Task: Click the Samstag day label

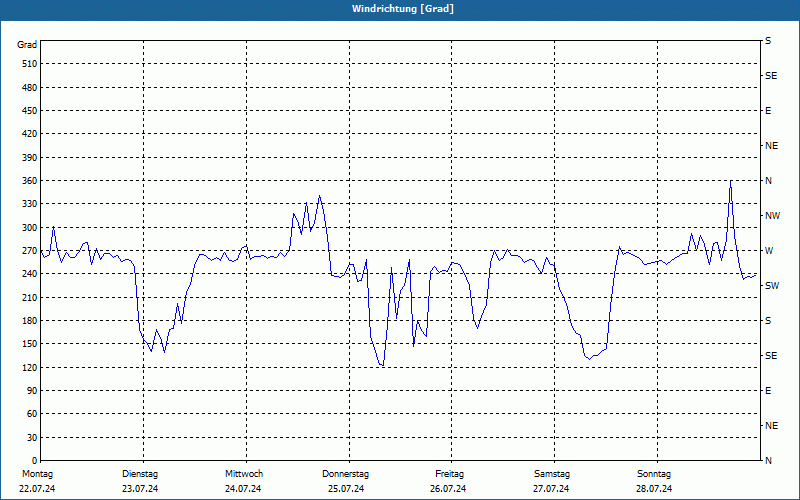Action: click(x=552, y=474)
